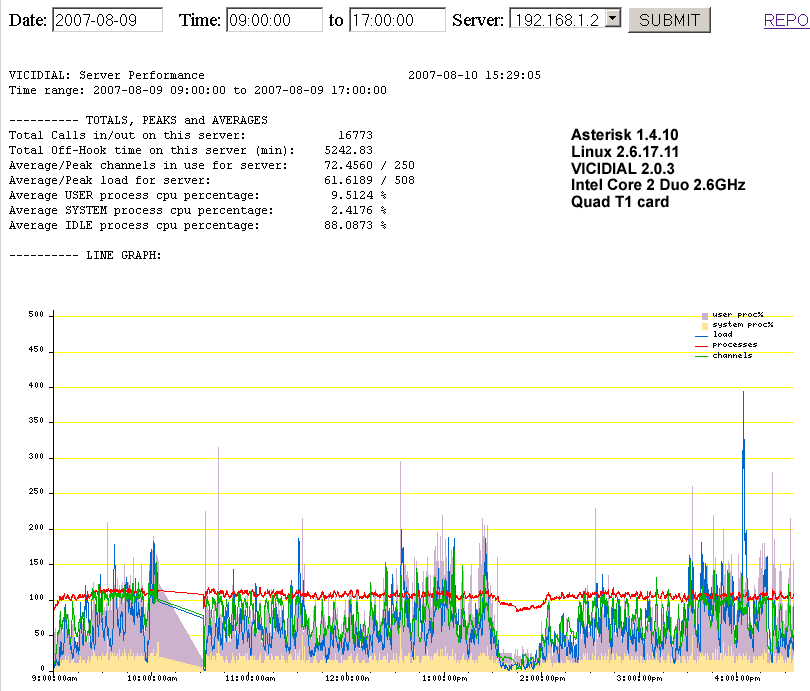810x691 pixels.
Task: Click the 400 y-axis label
Action: (x=36, y=385)
